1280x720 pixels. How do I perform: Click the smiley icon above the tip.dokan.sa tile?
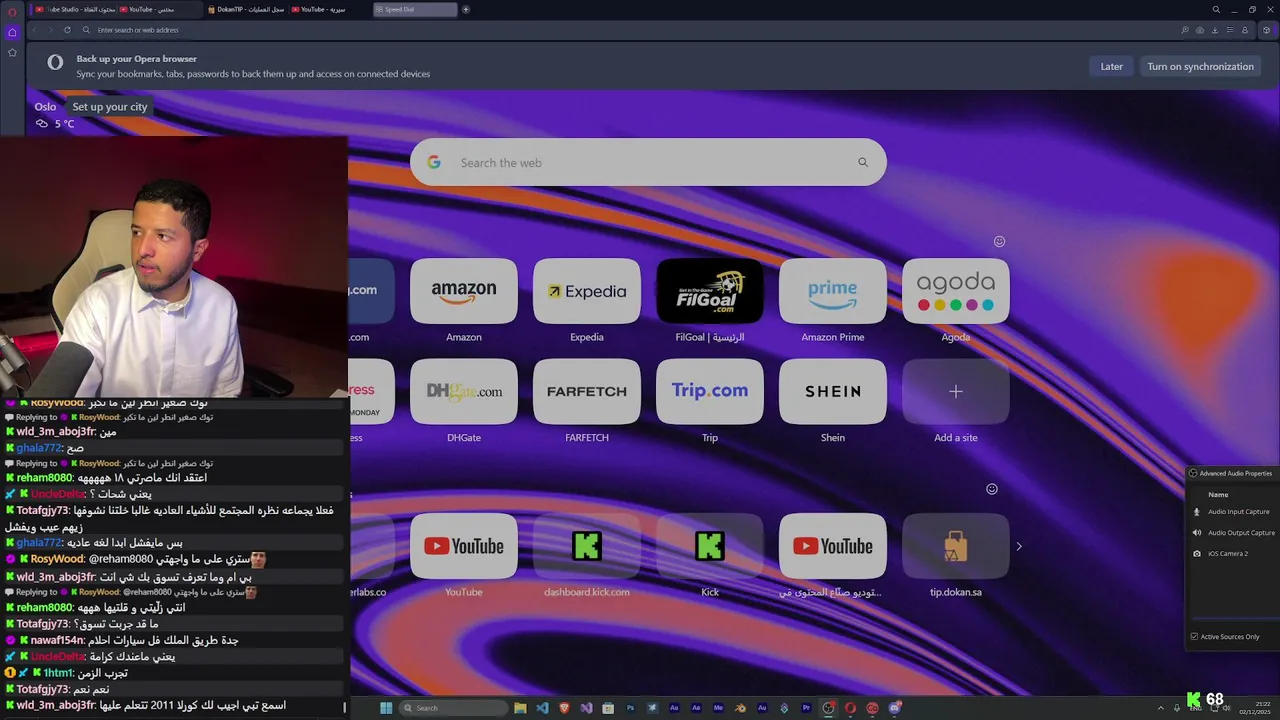coord(992,489)
